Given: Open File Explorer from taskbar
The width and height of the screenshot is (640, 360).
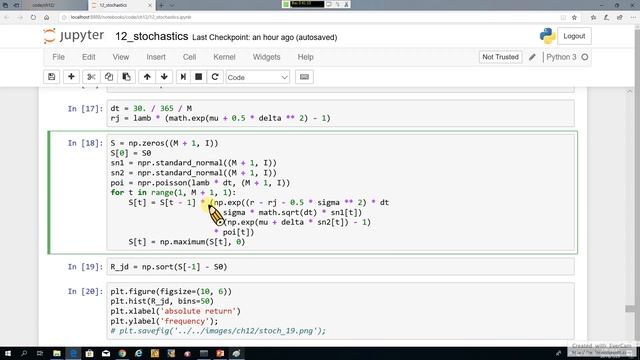Looking at the screenshot, I should pos(57,353).
